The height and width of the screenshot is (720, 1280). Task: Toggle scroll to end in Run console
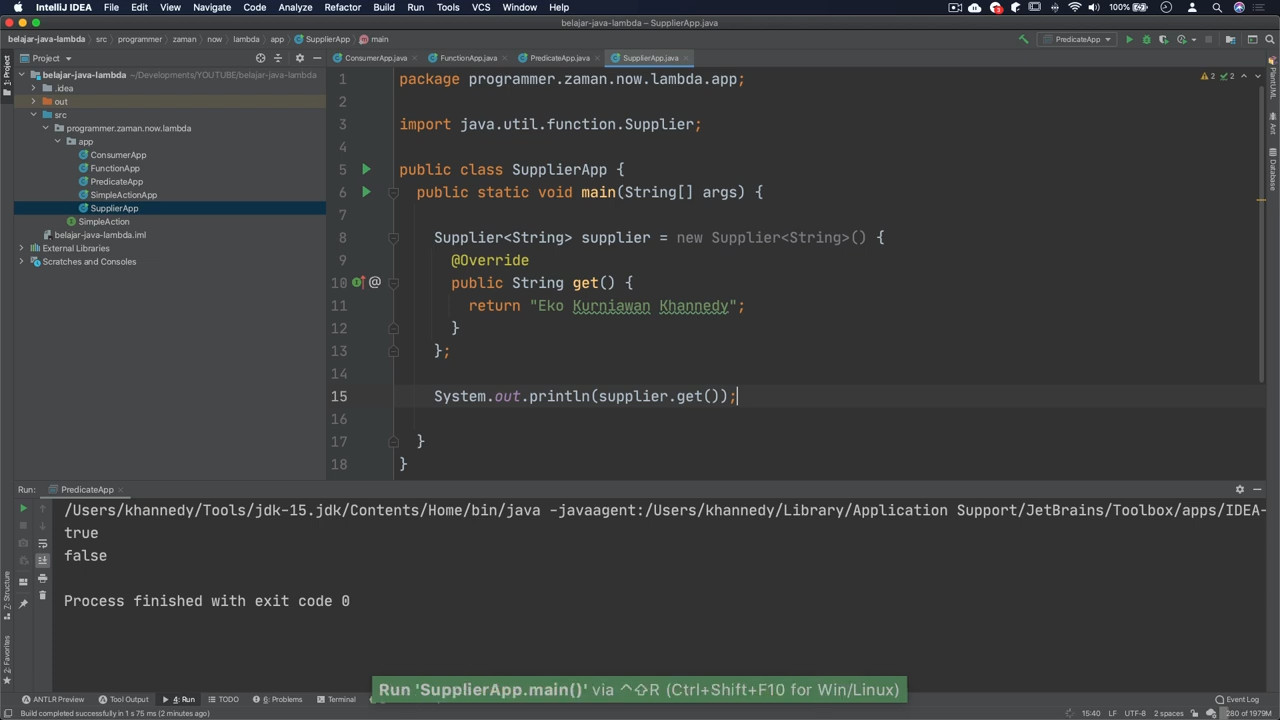coord(42,560)
